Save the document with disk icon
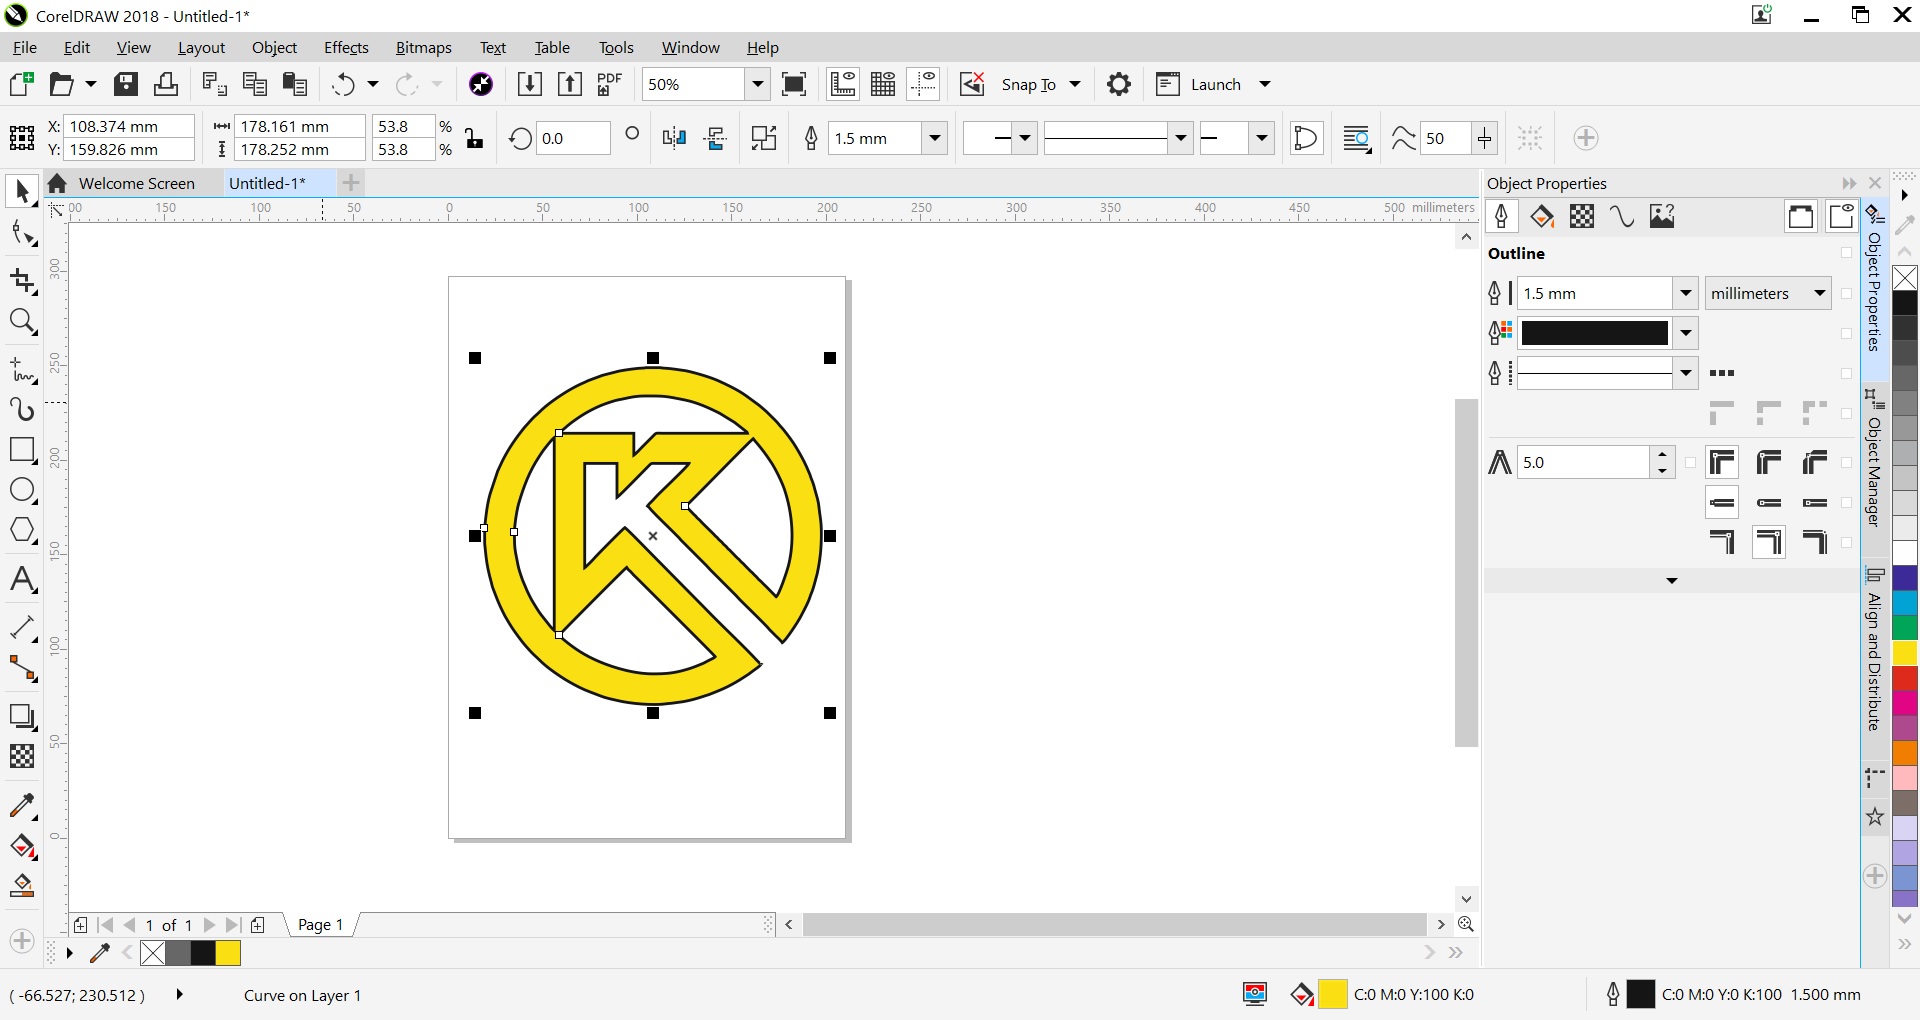Viewport: 1920px width, 1020px height. tap(125, 84)
